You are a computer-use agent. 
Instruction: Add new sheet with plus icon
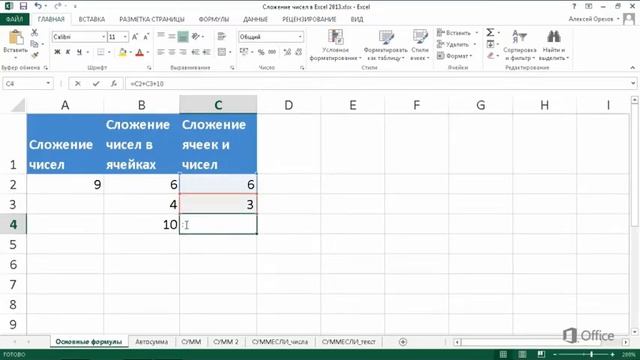(x=403, y=342)
